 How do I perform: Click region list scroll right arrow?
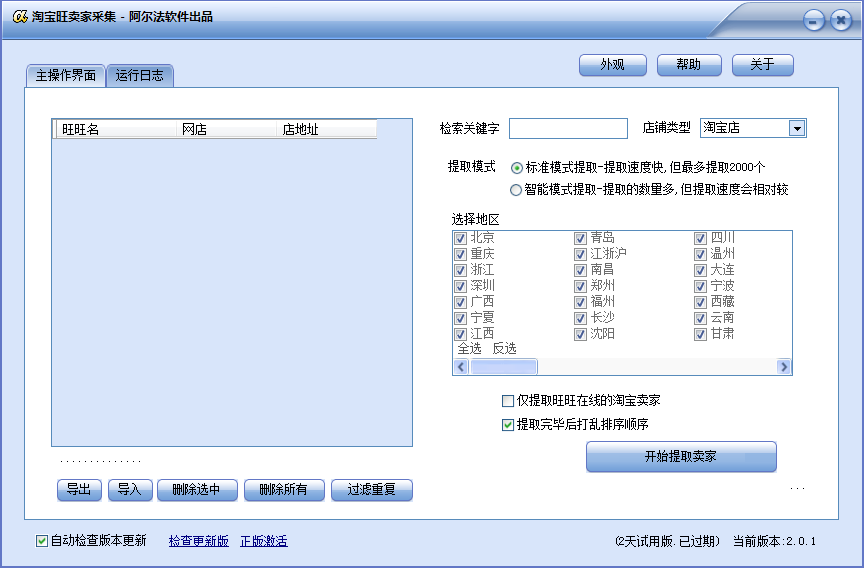[x=784, y=367]
